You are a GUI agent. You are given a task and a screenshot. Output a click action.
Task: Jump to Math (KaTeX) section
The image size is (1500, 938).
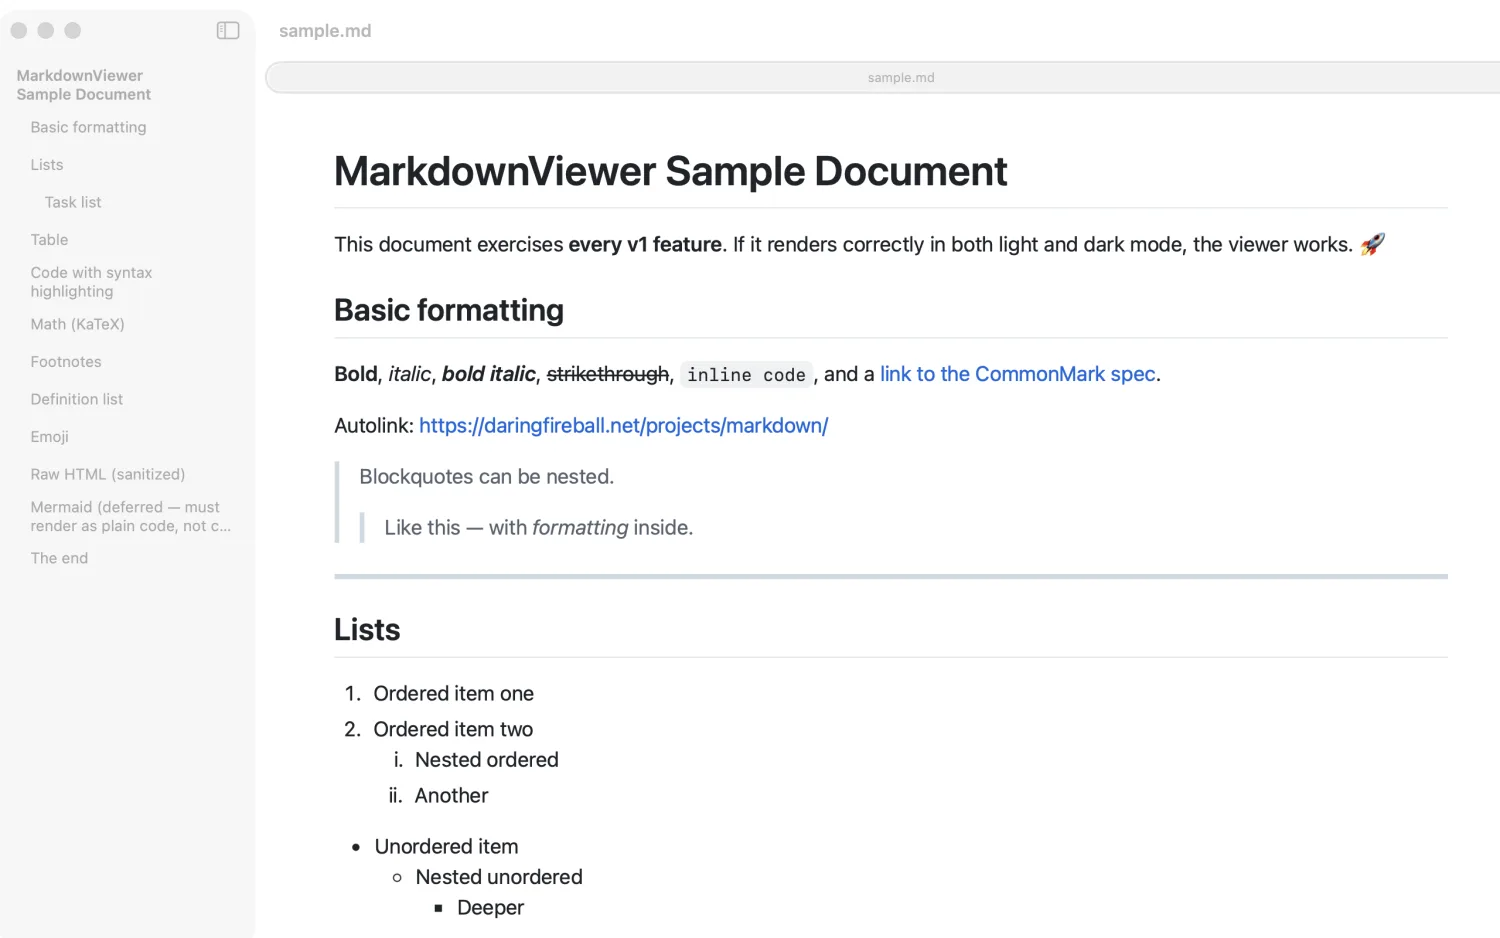pyautogui.click(x=77, y=324)
